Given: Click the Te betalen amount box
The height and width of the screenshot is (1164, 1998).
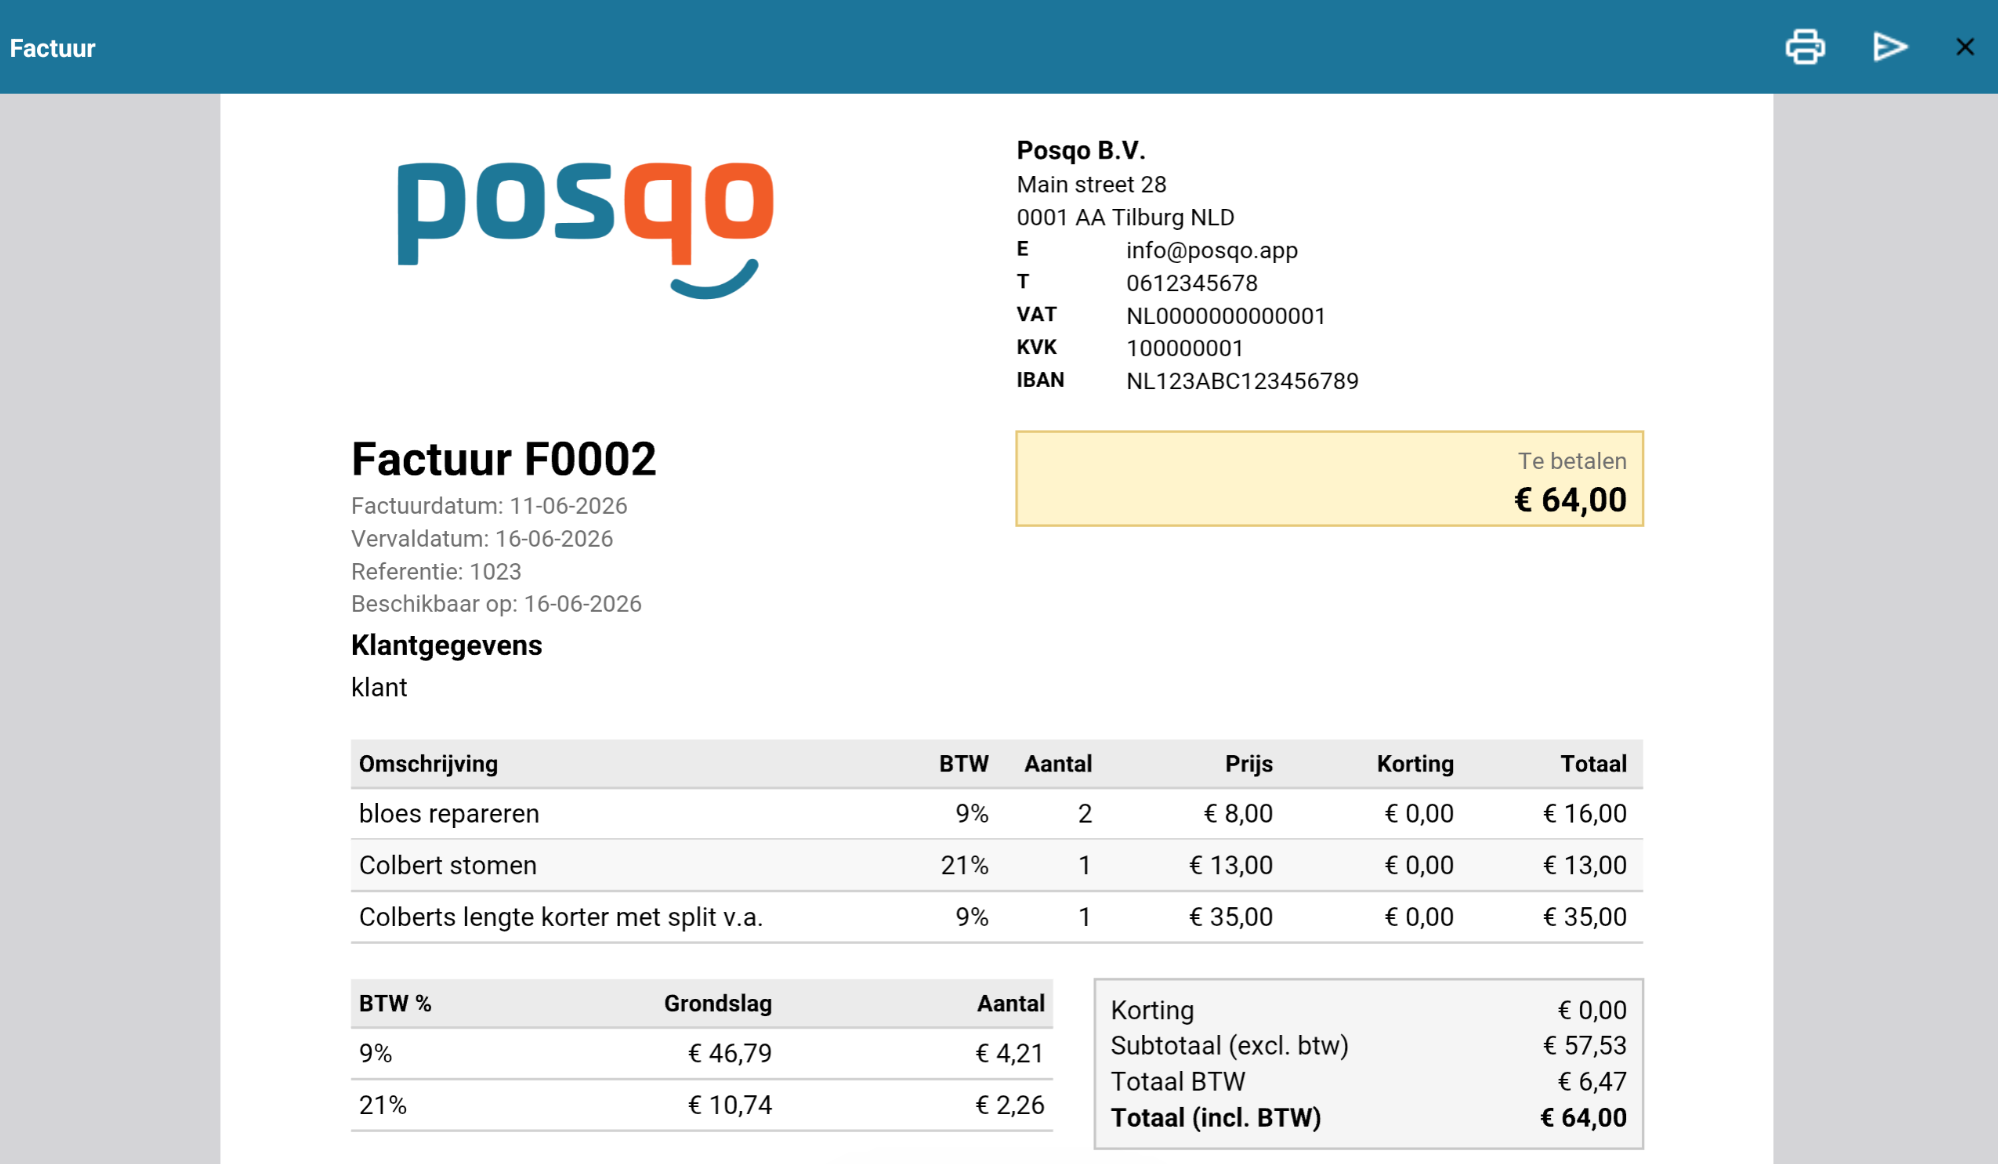Looking at the screenshot, I should pos(1329,479).
